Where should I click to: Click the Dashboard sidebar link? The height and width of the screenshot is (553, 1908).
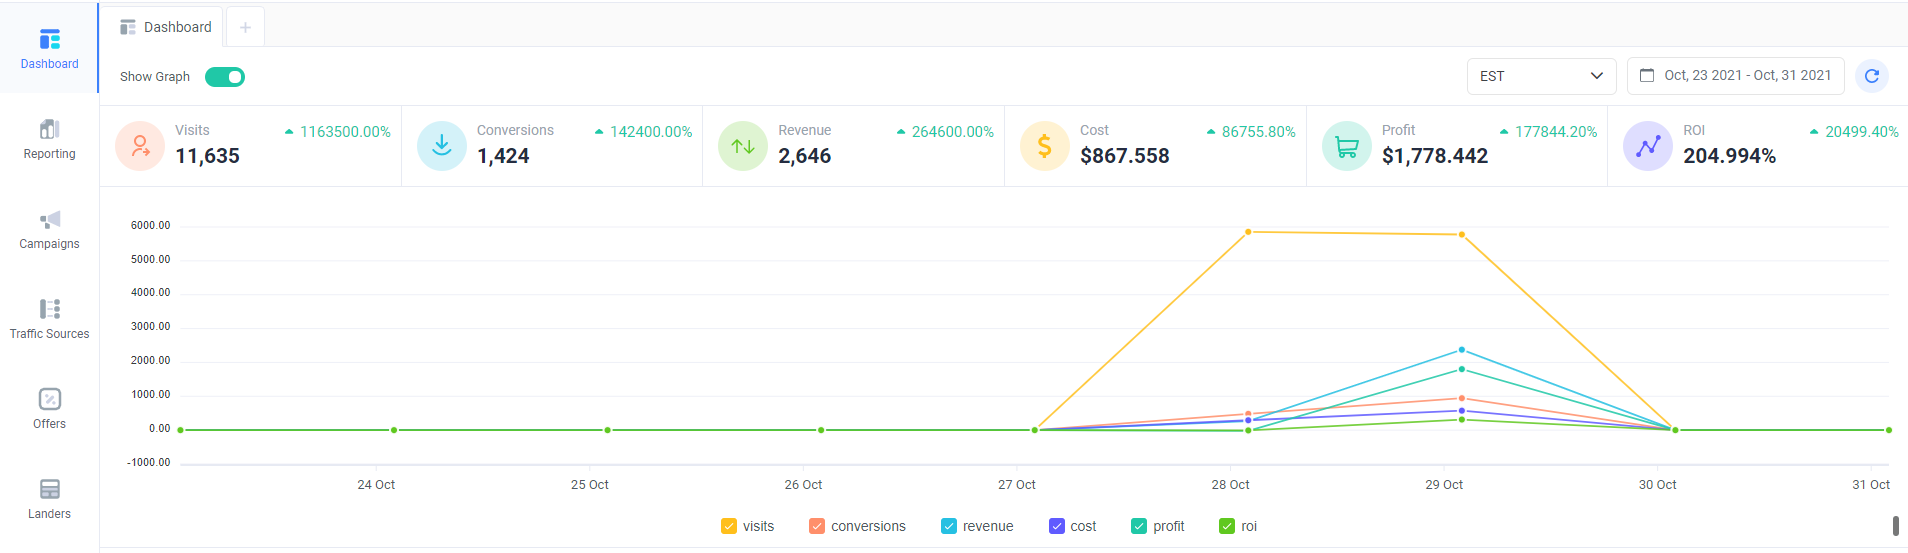coord(49,49)
